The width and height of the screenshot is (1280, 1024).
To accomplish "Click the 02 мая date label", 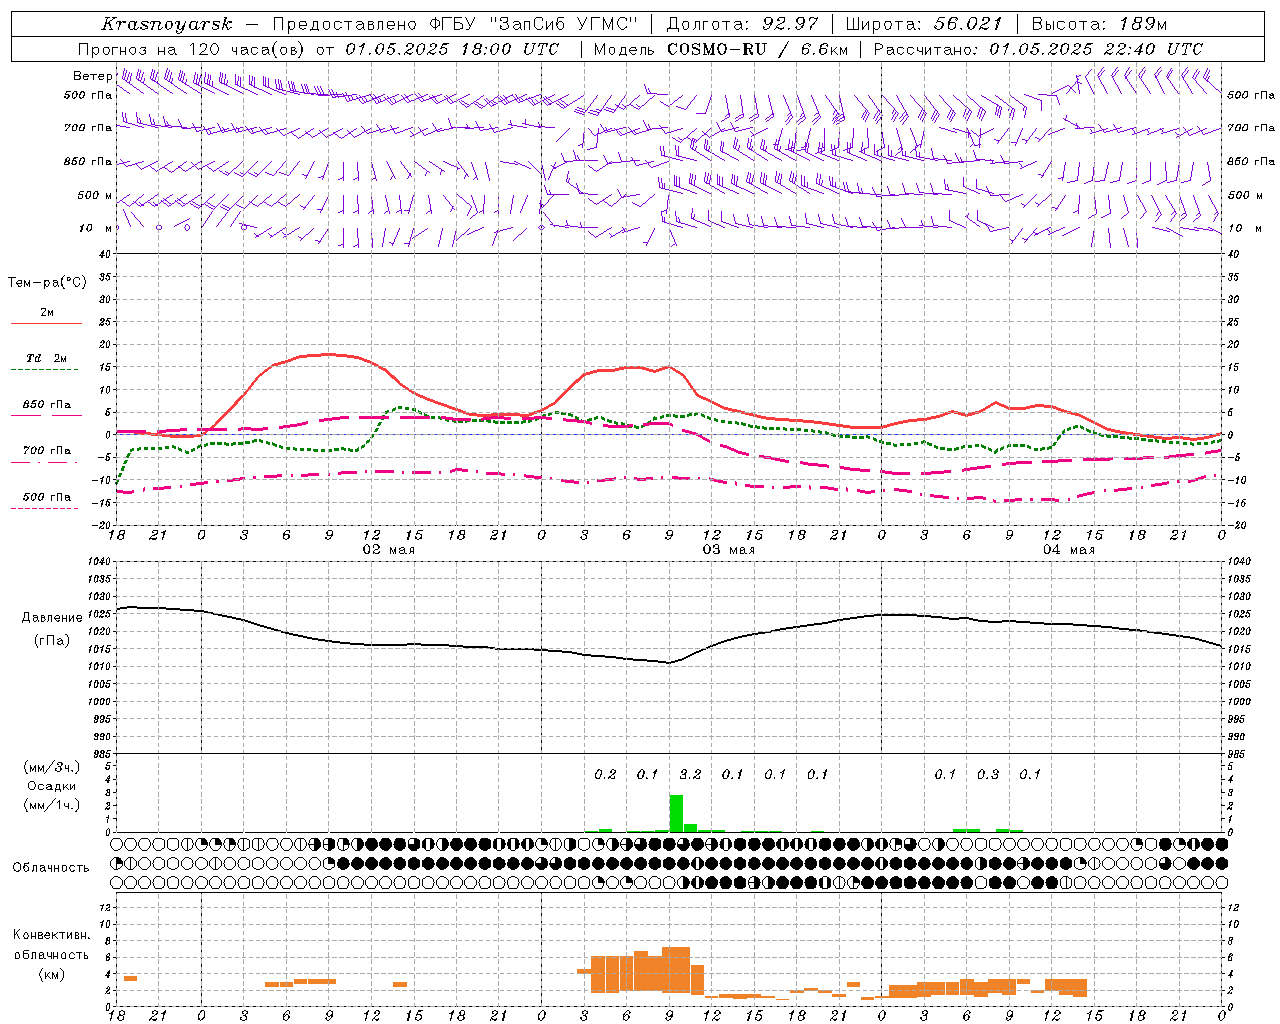I will [x=388, y=550].
